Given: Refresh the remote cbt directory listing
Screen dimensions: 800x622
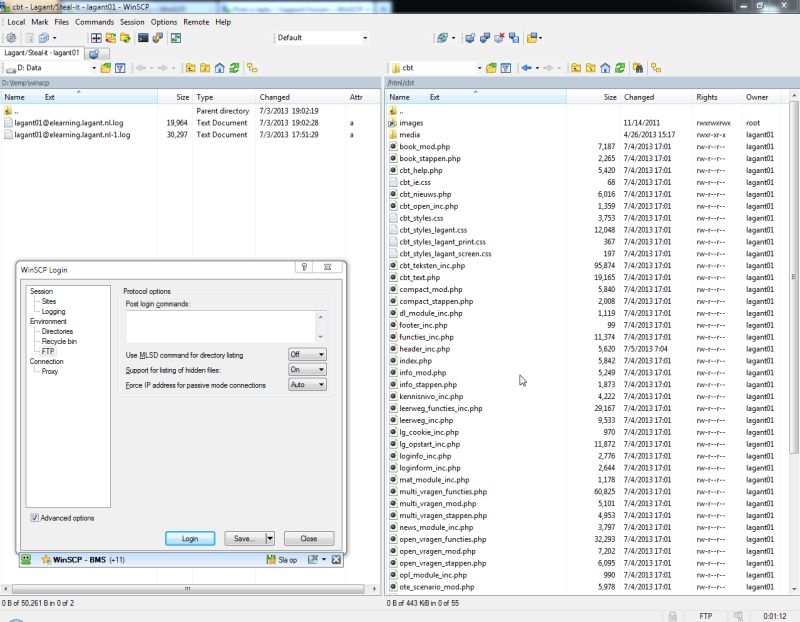Looking at the screenshot, I should 621,68.
